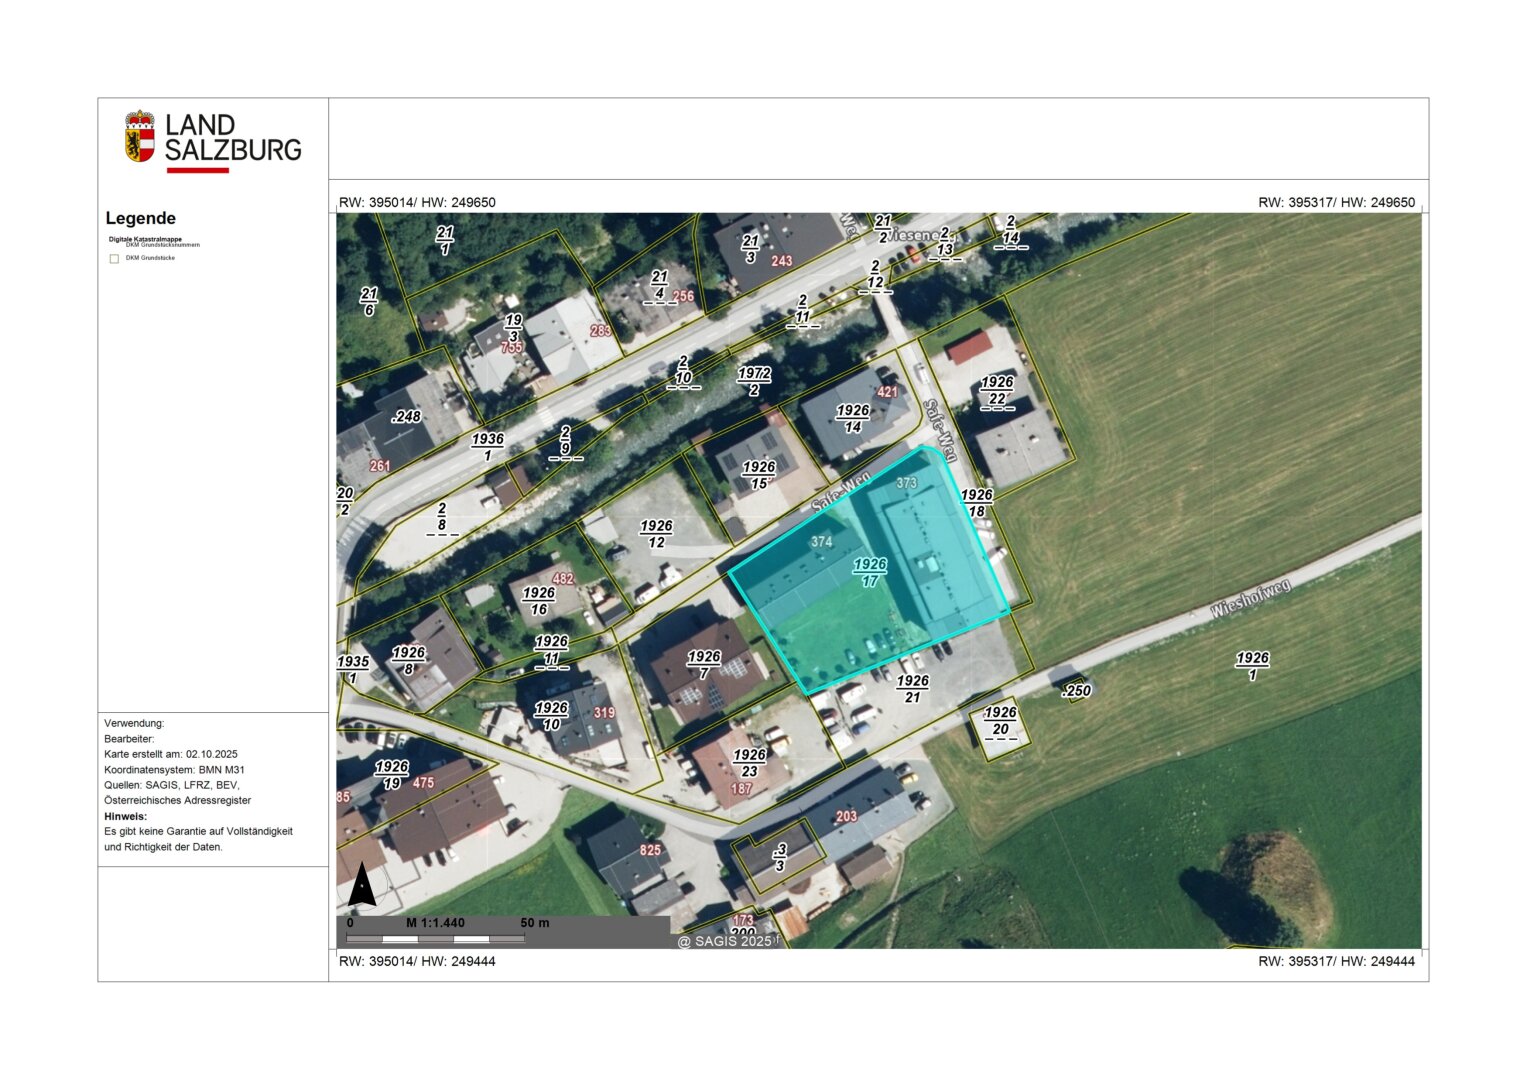Click the Wieshofweg street label
Image resolution: width=1527 pixels, height=1080 pixels.
(1251, 599)
